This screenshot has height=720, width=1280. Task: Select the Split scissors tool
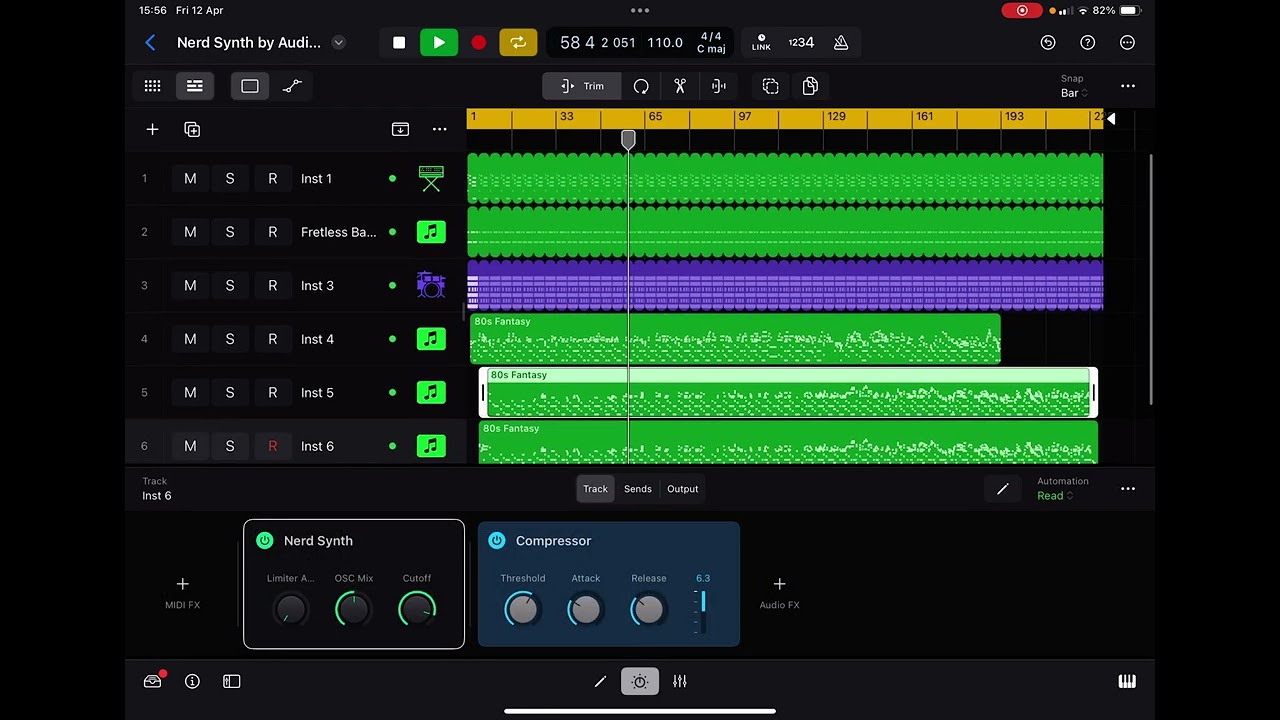click(680, 86)
